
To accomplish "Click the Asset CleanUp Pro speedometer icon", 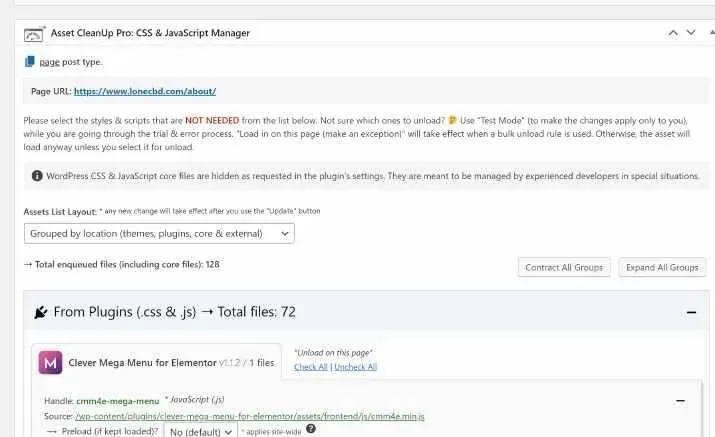I will coord(34,33).
